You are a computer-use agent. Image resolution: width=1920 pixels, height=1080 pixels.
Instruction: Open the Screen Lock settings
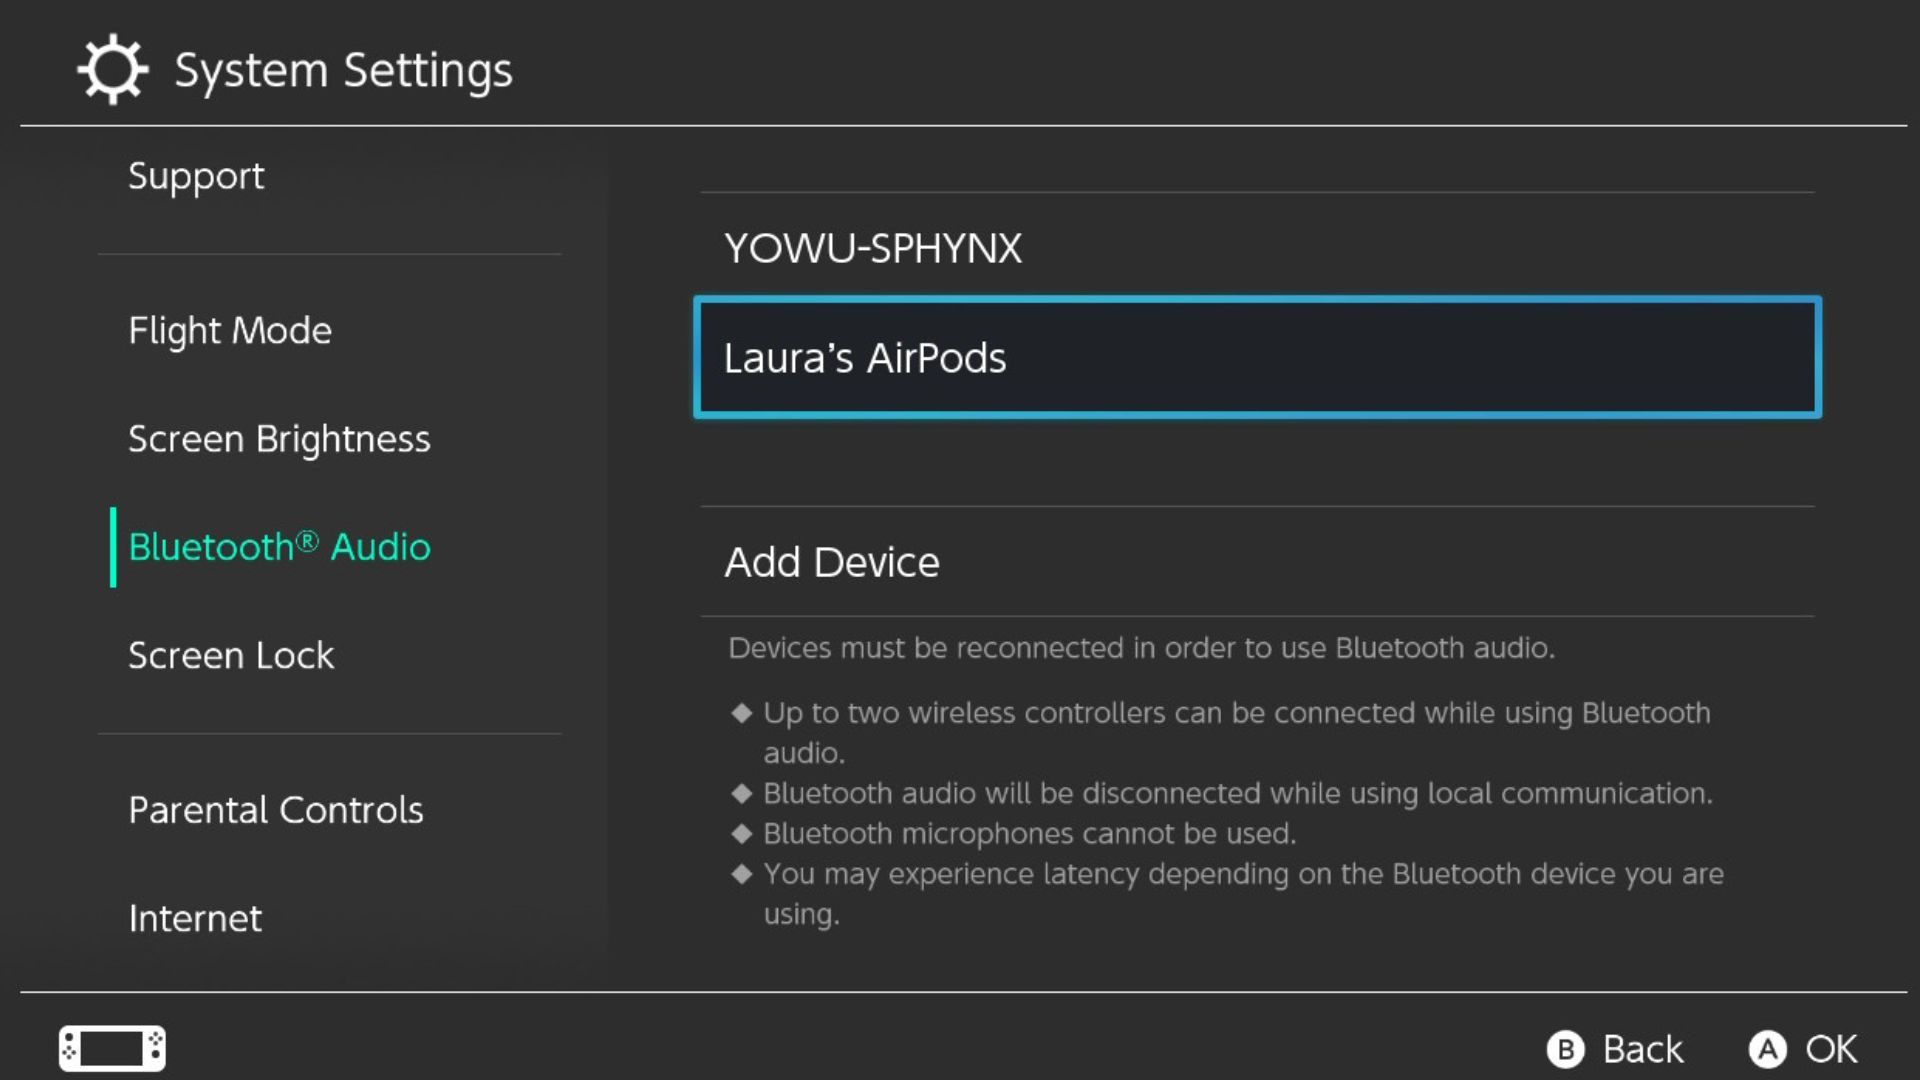click(231, 655)
